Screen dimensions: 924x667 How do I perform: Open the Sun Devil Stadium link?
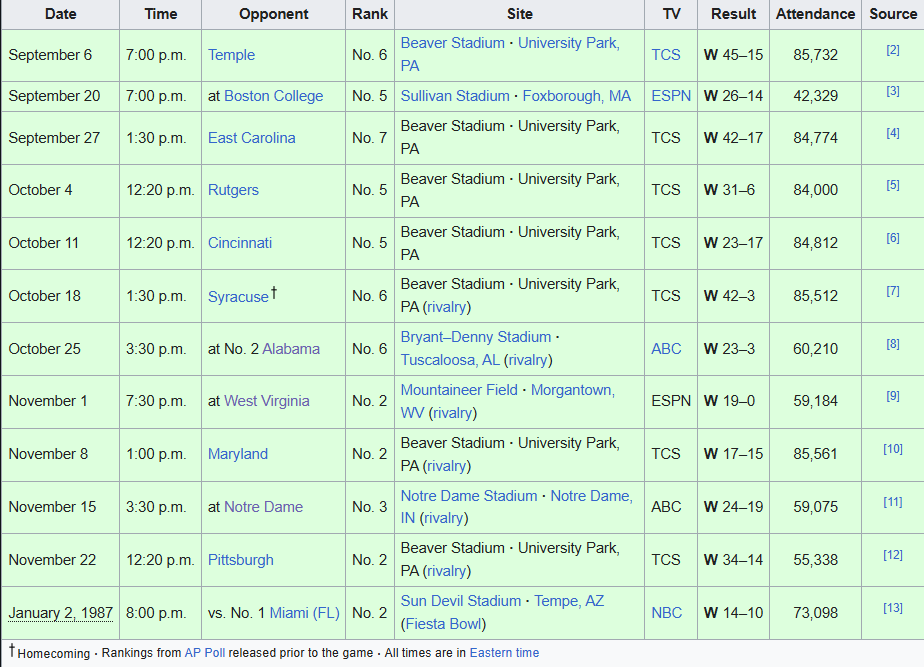click(461, 601)
